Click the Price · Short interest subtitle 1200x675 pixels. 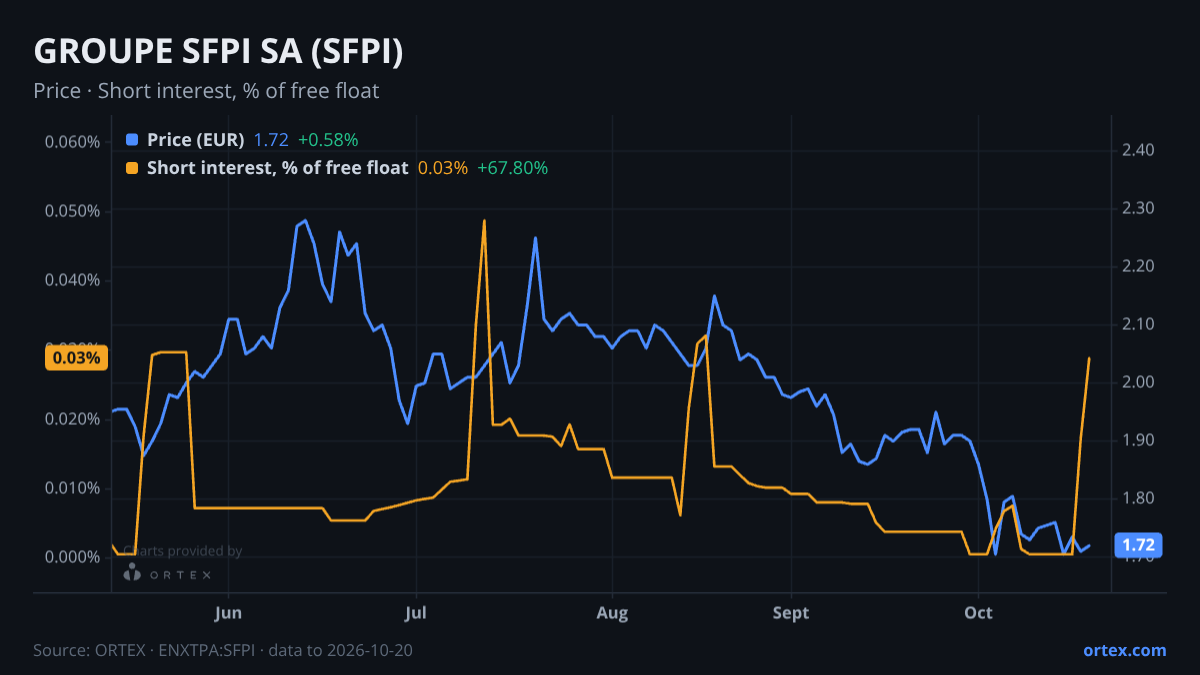coord(206,91)
